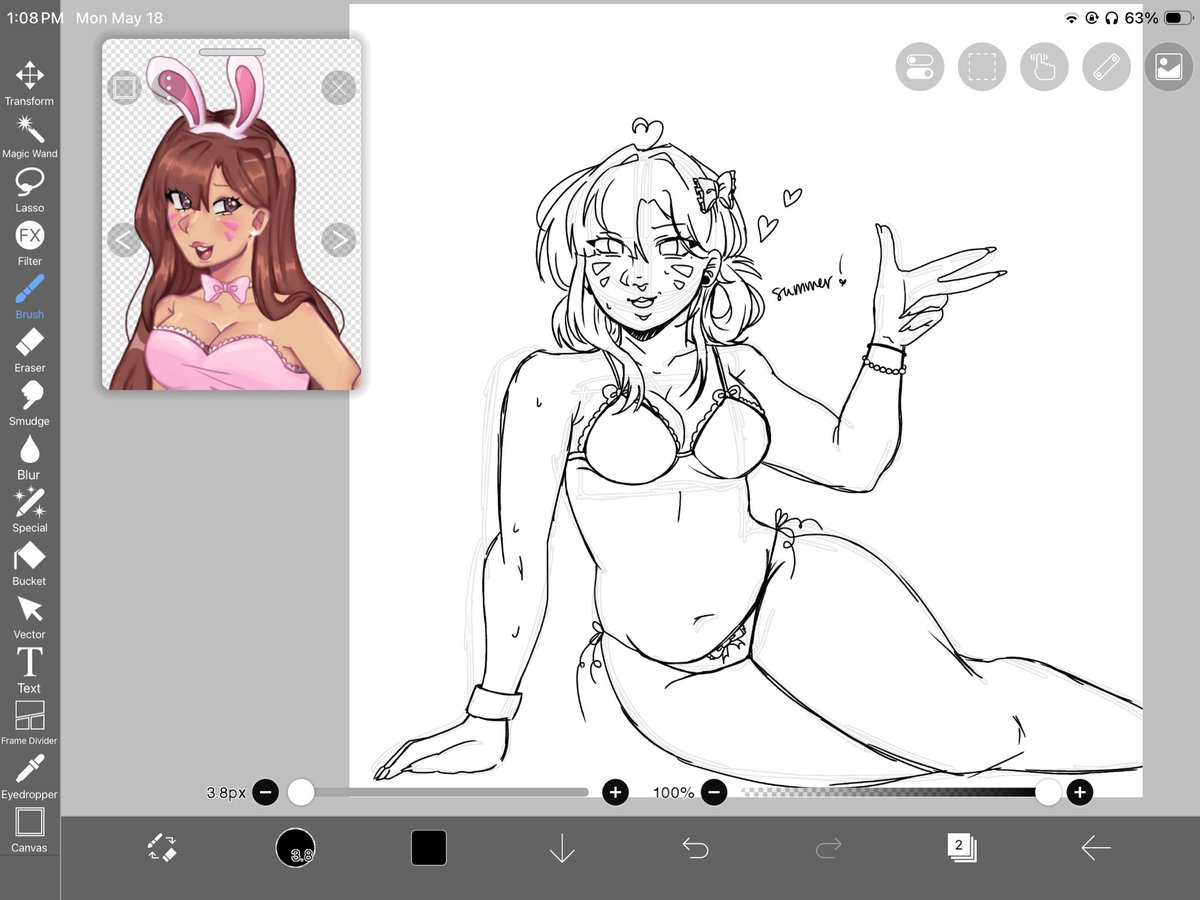Decrease brush thickness with minus button
1200x900 pixels.
pos(265,793)
